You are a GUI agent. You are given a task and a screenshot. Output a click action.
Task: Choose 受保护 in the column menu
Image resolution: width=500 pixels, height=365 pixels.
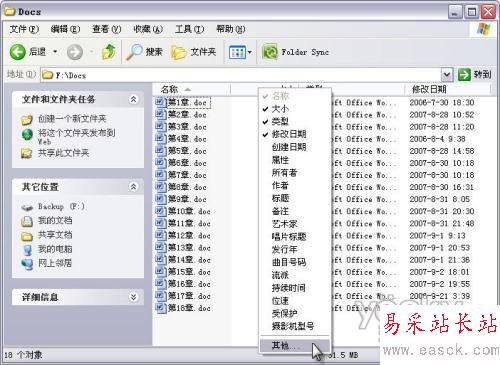click(295, 313)
